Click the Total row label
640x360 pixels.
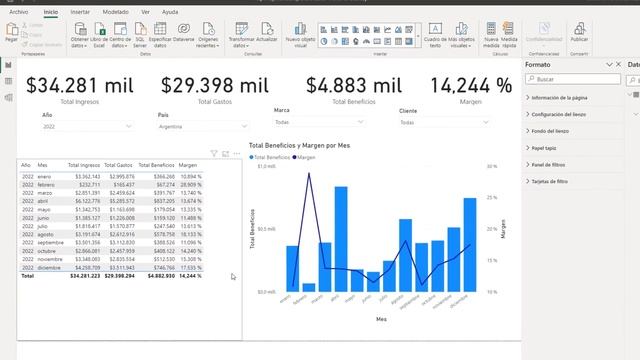point(27,276)
